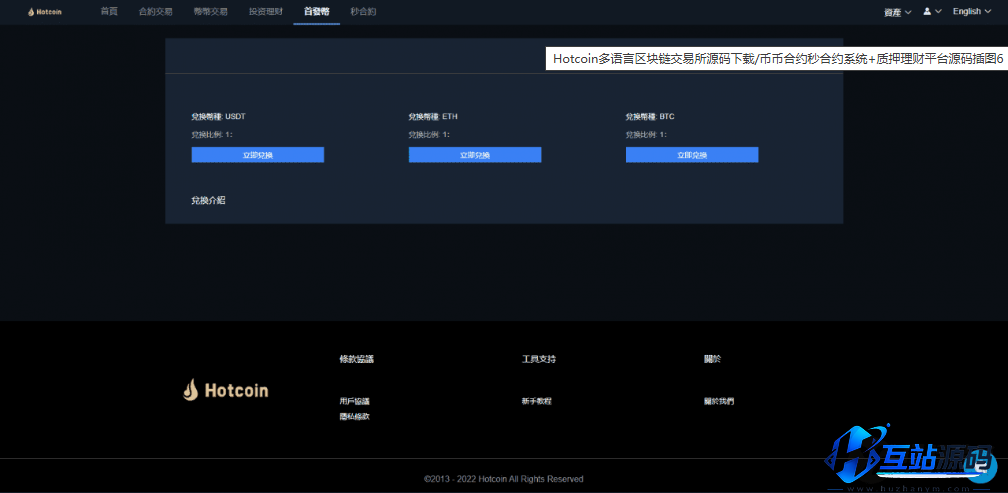Open the 用戶協議 footer link
1008x493 pixels.
355,401
